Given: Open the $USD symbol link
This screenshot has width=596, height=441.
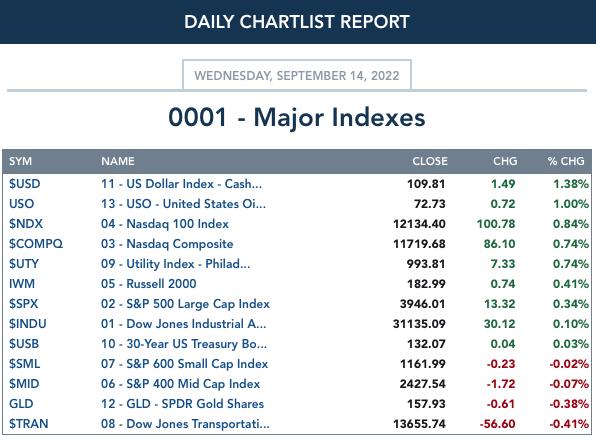Looking at the screenshot, I should tap(25, 184).
